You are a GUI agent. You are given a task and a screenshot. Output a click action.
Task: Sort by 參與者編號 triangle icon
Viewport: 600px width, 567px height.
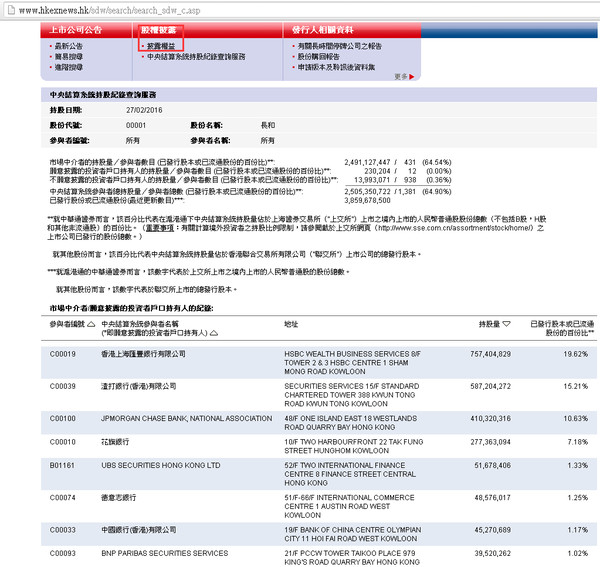pyautogui.click(x=91, y=324)
